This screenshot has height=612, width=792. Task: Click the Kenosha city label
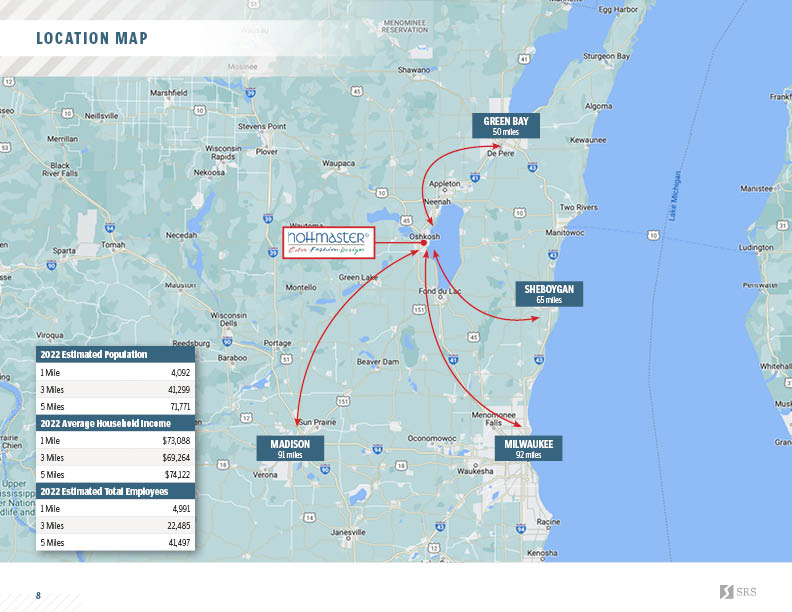(x=542, y=553)
